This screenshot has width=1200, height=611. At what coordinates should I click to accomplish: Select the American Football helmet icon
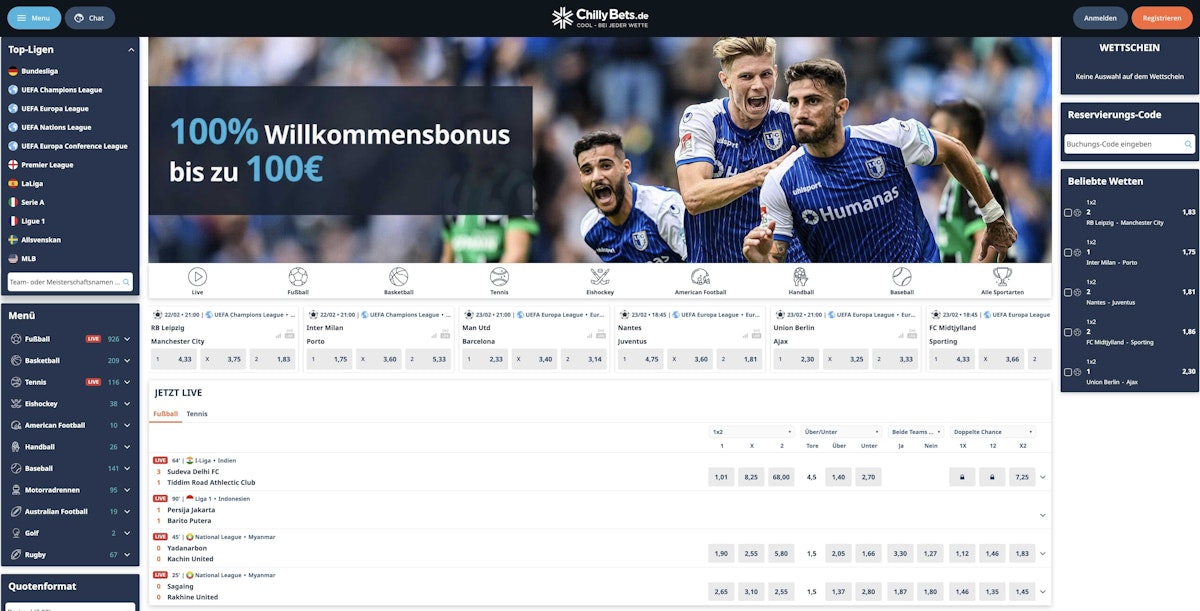700,277
